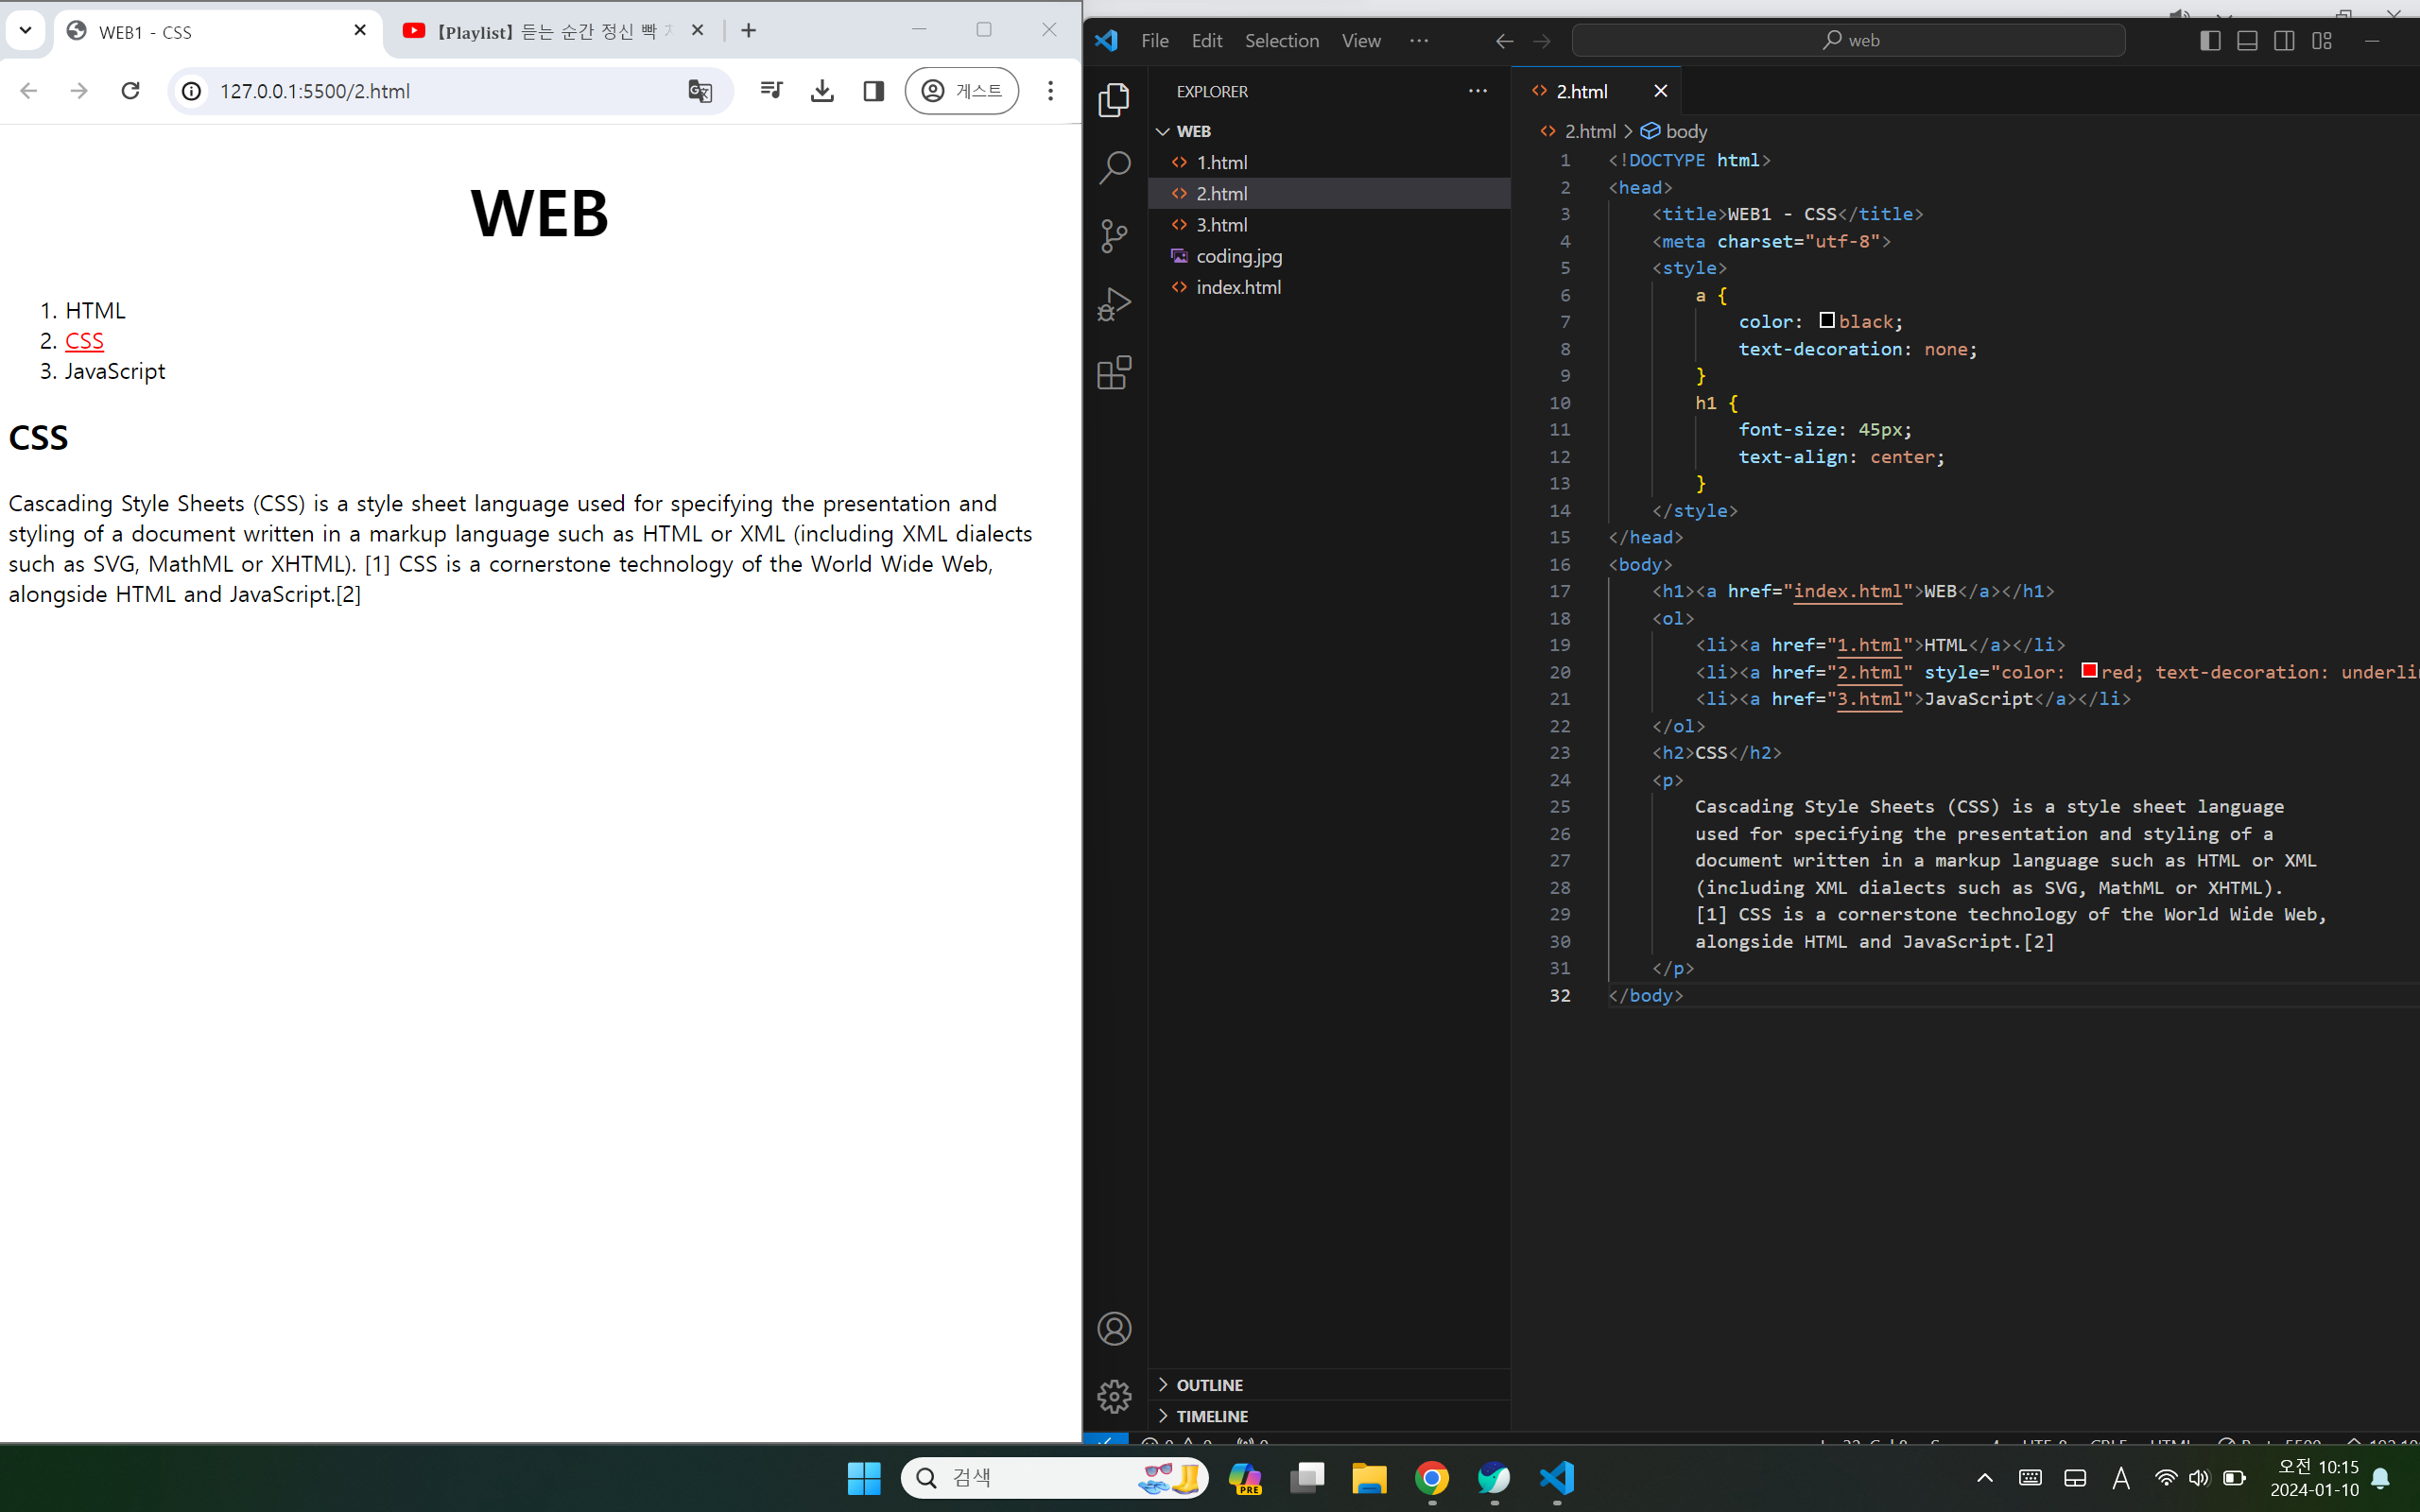Open the Source Control view
The height and width of the screenshot is (1512, 2420).
(1114, 236)
